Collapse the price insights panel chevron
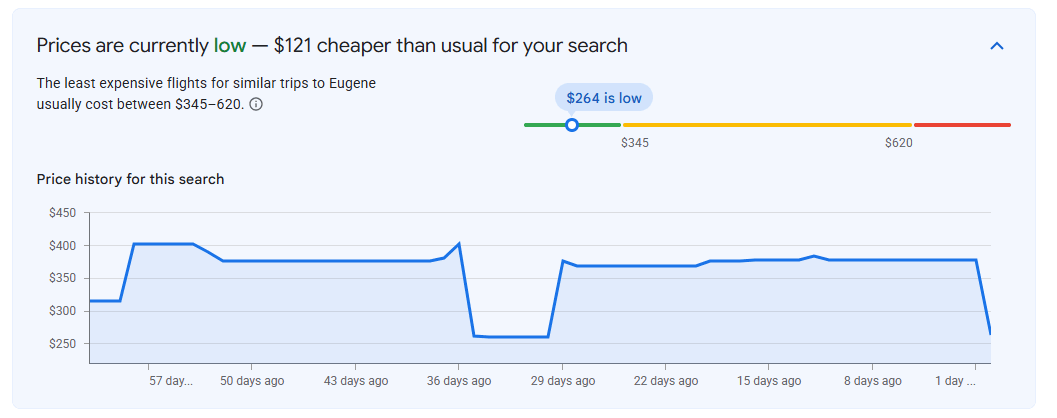This screenshot has width=1057, height=418. coord(996,46)
